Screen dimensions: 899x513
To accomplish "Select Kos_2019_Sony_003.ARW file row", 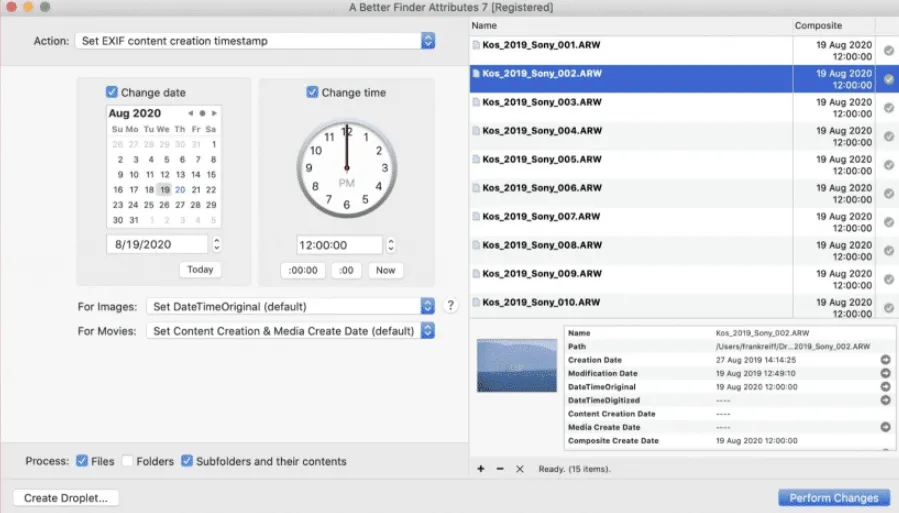I will (683, 107).
